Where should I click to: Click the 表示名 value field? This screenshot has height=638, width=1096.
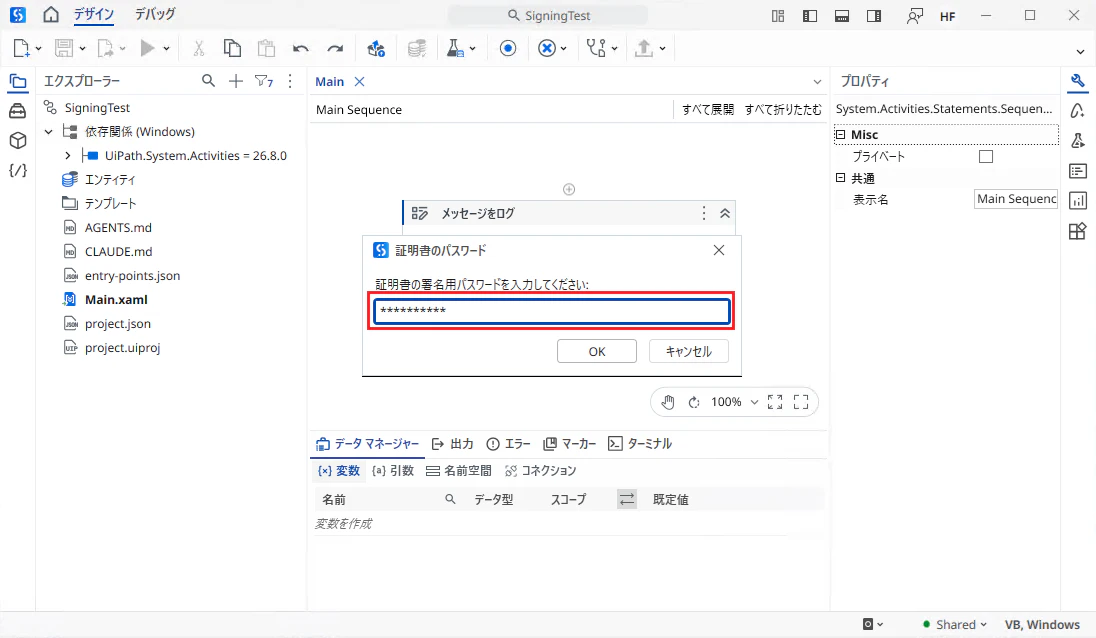(1016, 199)
